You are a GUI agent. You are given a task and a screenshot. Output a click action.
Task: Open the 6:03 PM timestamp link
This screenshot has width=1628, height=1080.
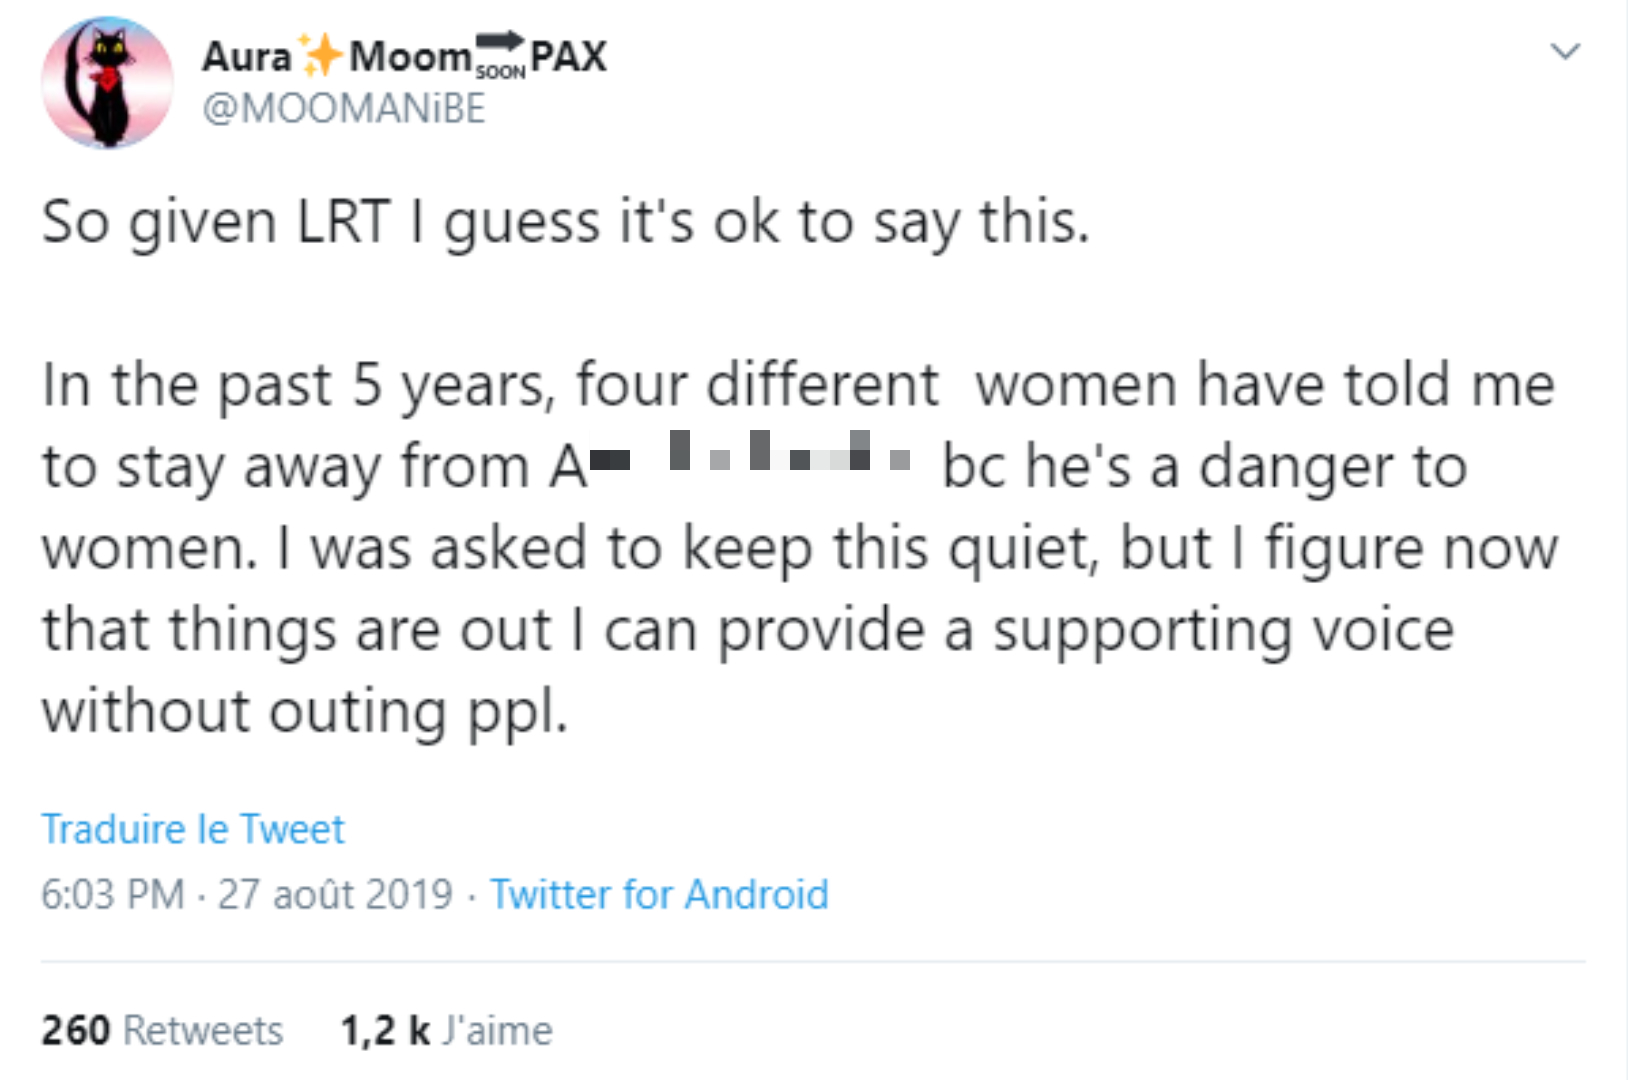point(113,894)
